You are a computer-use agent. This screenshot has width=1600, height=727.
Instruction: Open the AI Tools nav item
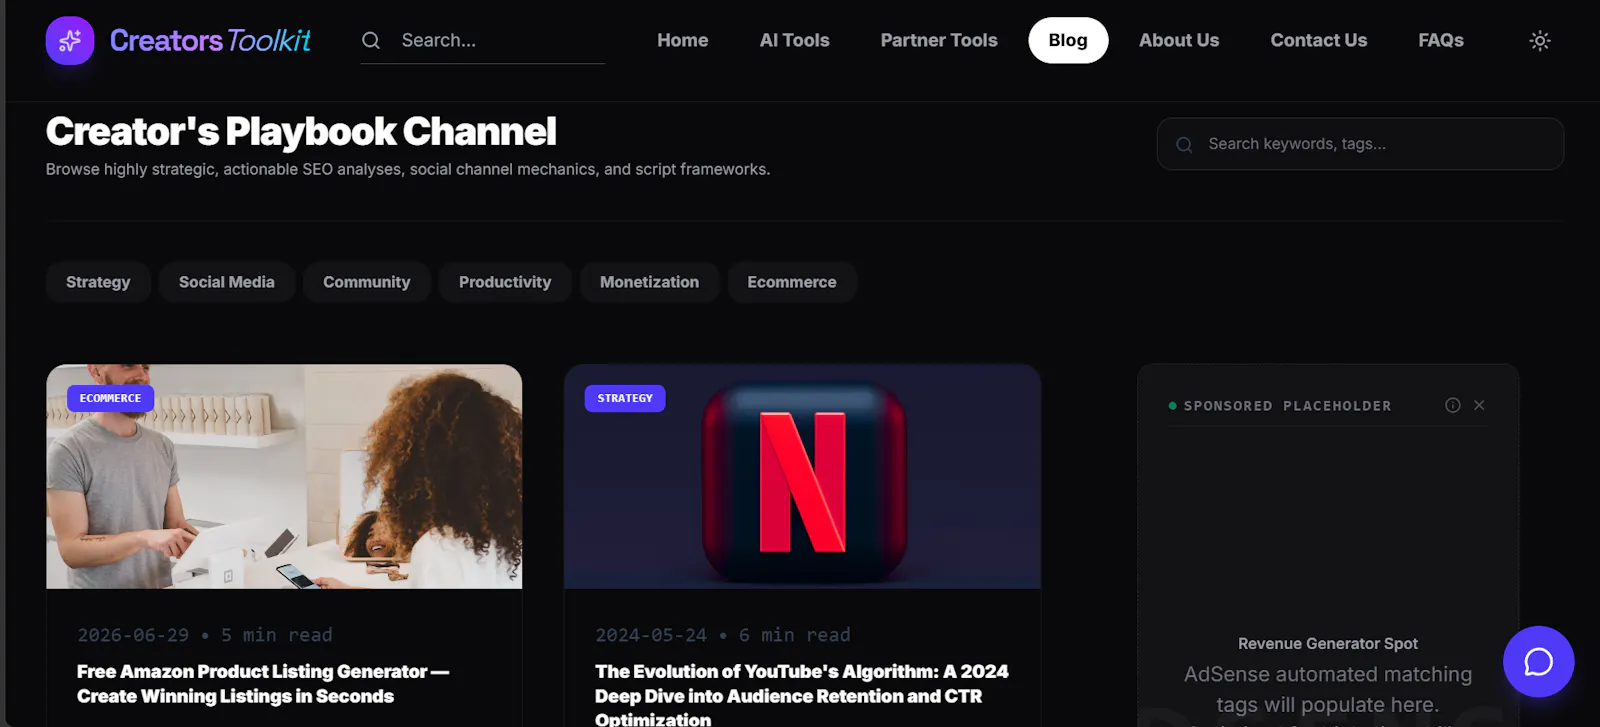pos(795,41)
